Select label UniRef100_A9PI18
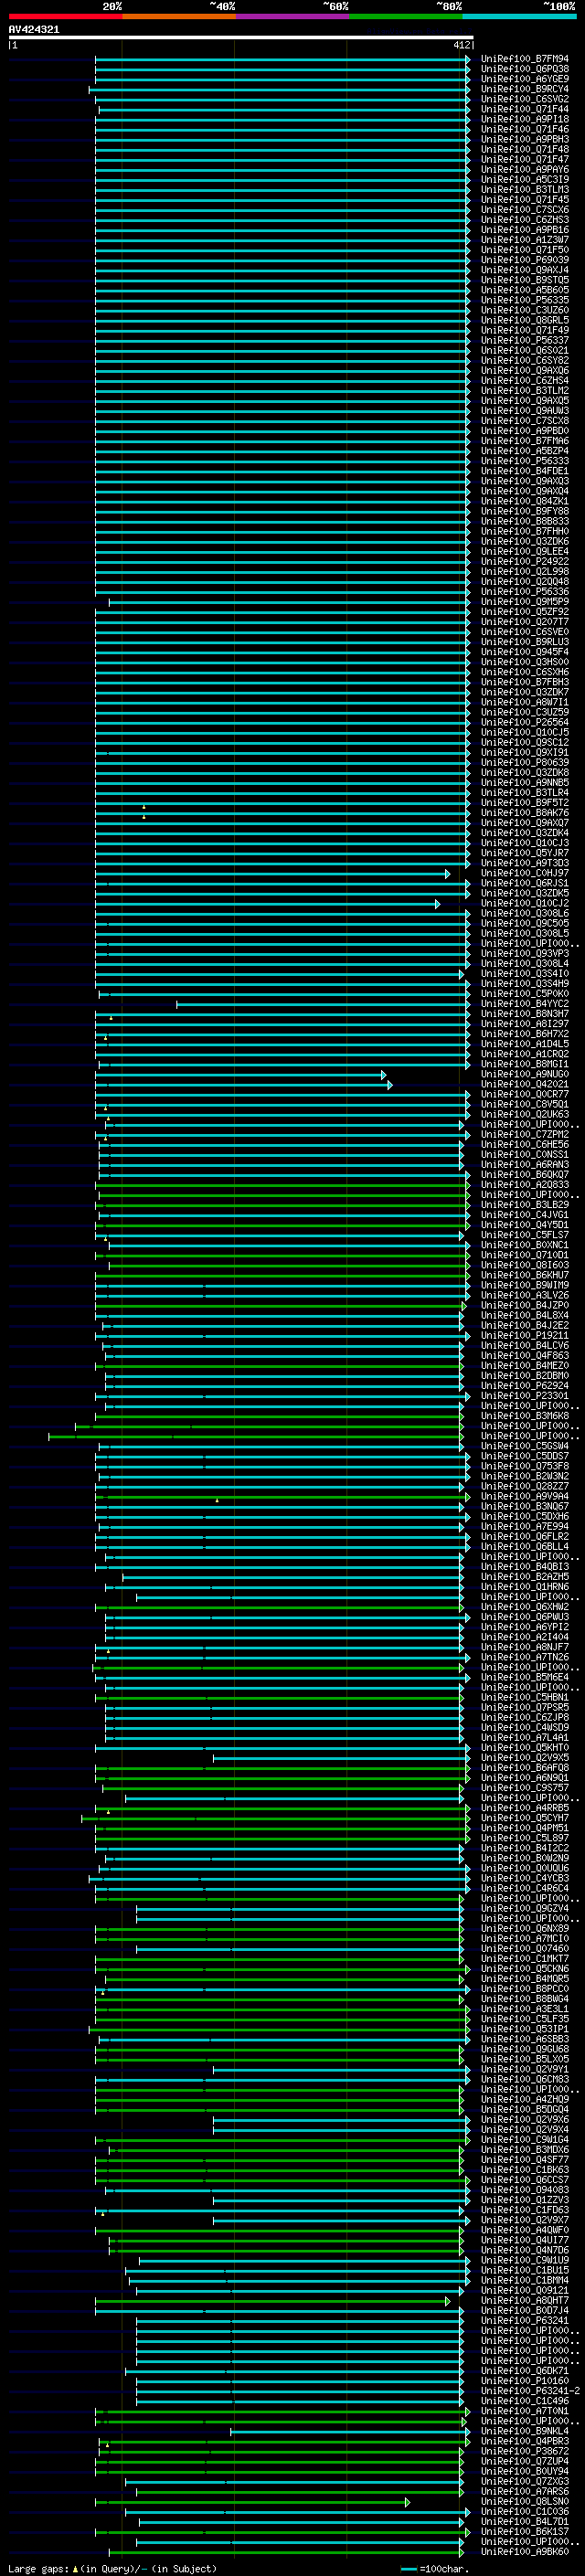This screenshot has height=2576, width=585. [x=525, y=119]
